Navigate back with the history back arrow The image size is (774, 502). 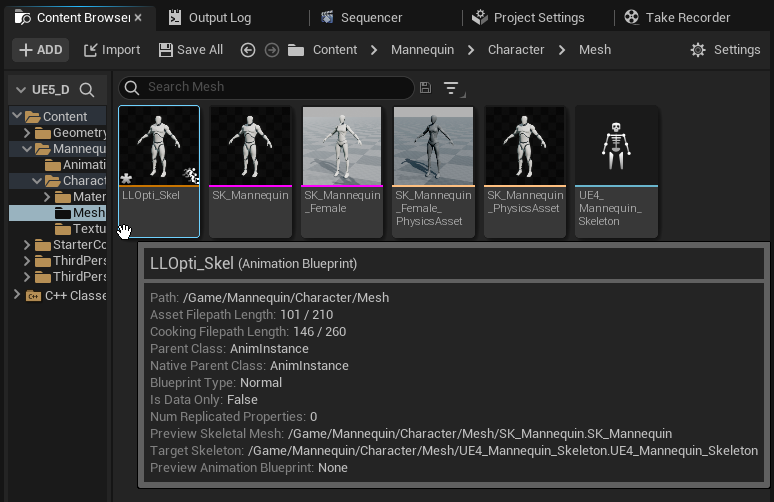pyautogui.click(x=248, y=50)
